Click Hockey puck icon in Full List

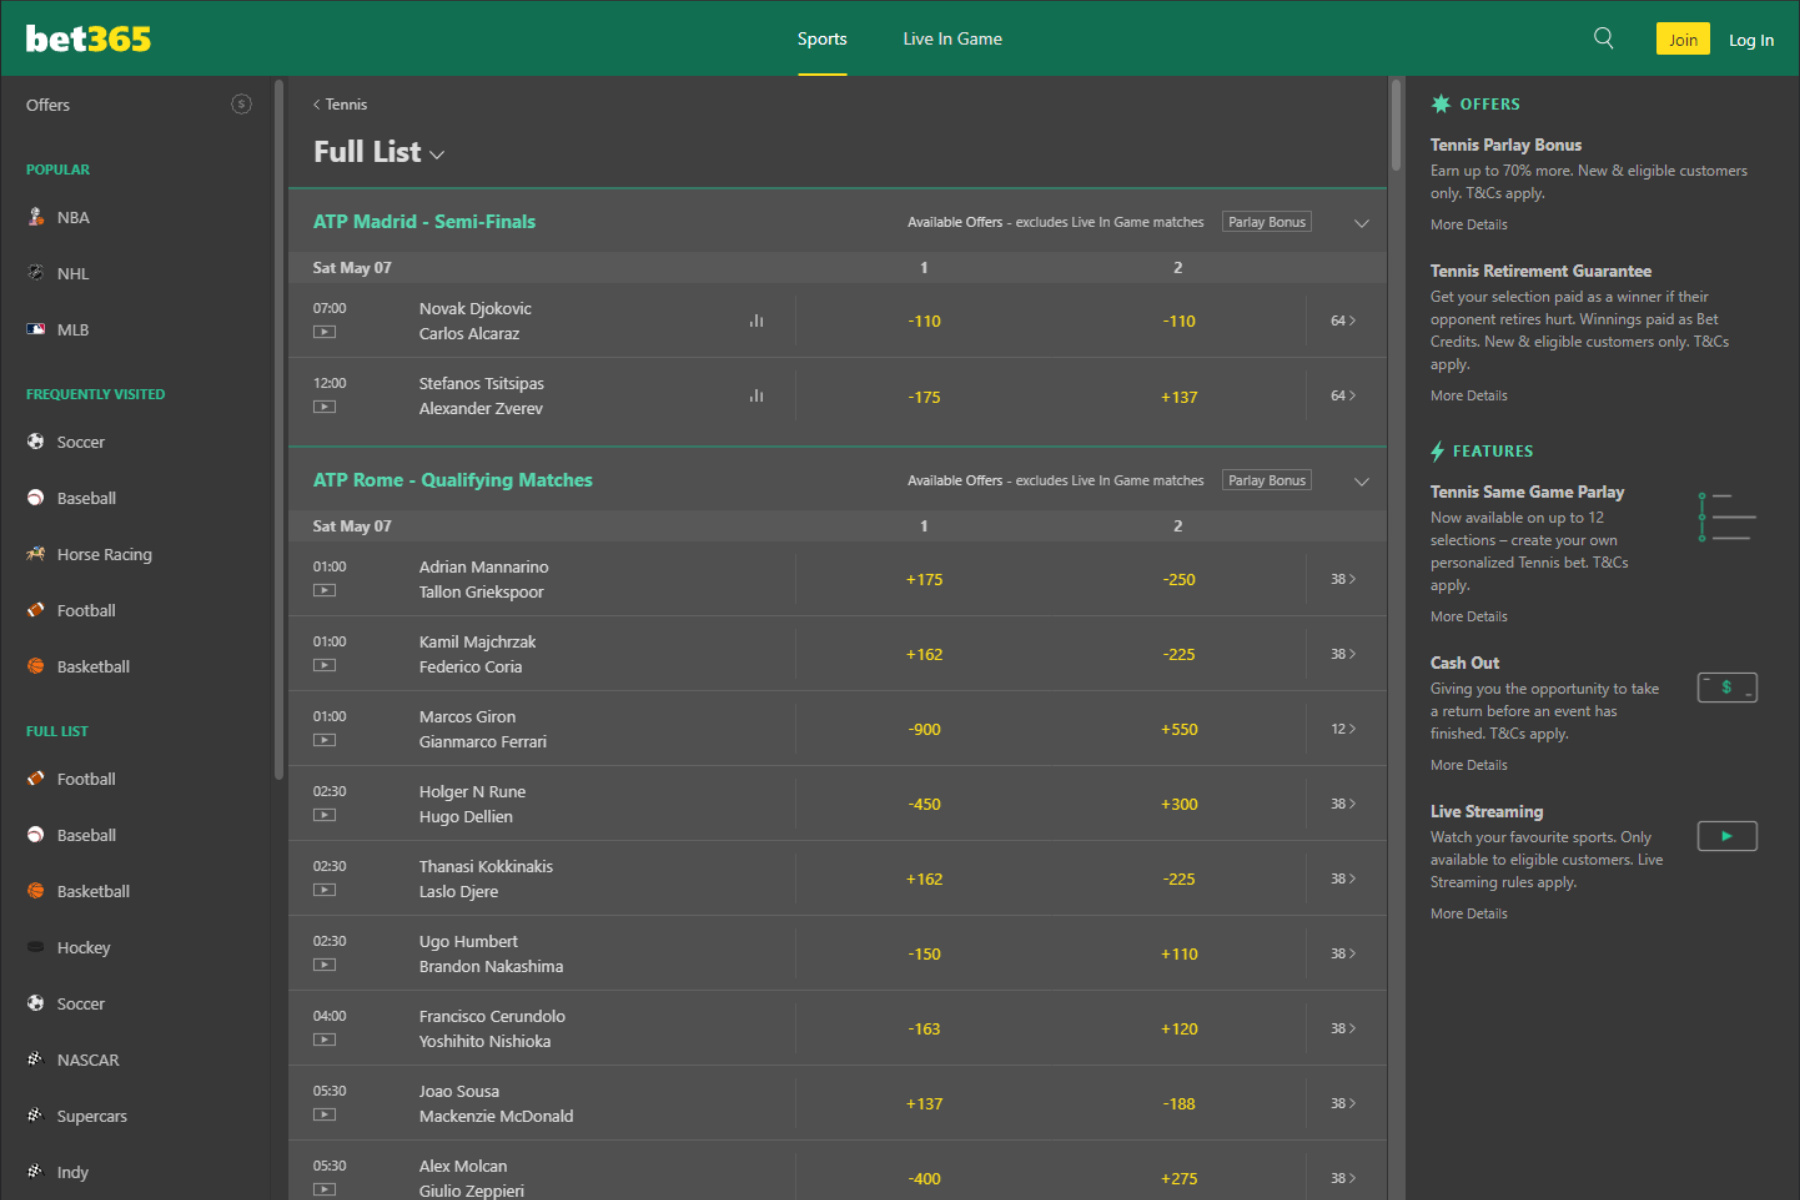click(36, 946)
